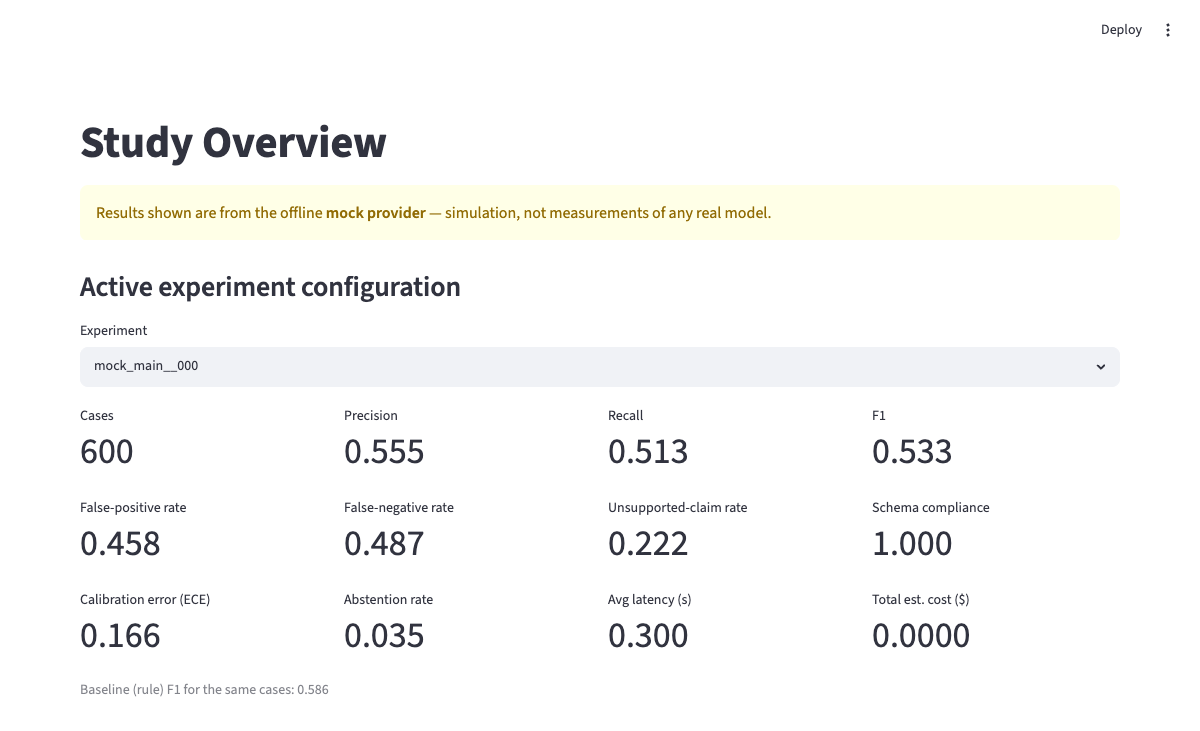
Task: Click the Experiment field label
Action: [113, 330]
